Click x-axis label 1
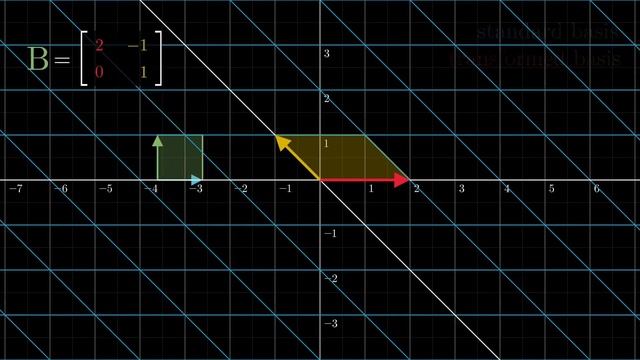This screenshot has height=360, width=640. click(x=371, y=189)
